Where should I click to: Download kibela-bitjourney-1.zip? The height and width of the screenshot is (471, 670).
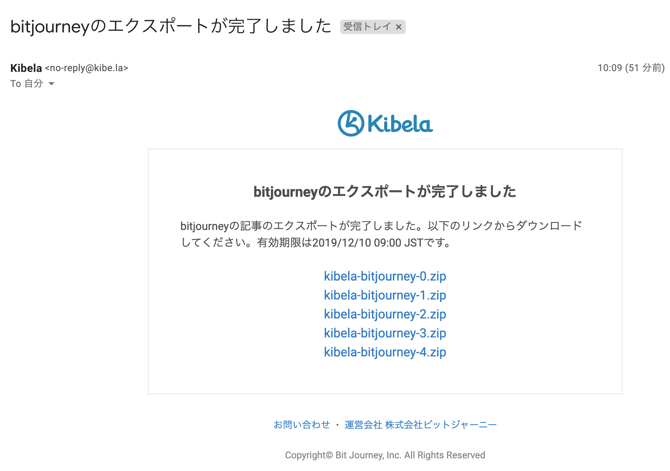pyautogui.click(x=385, y=295)
